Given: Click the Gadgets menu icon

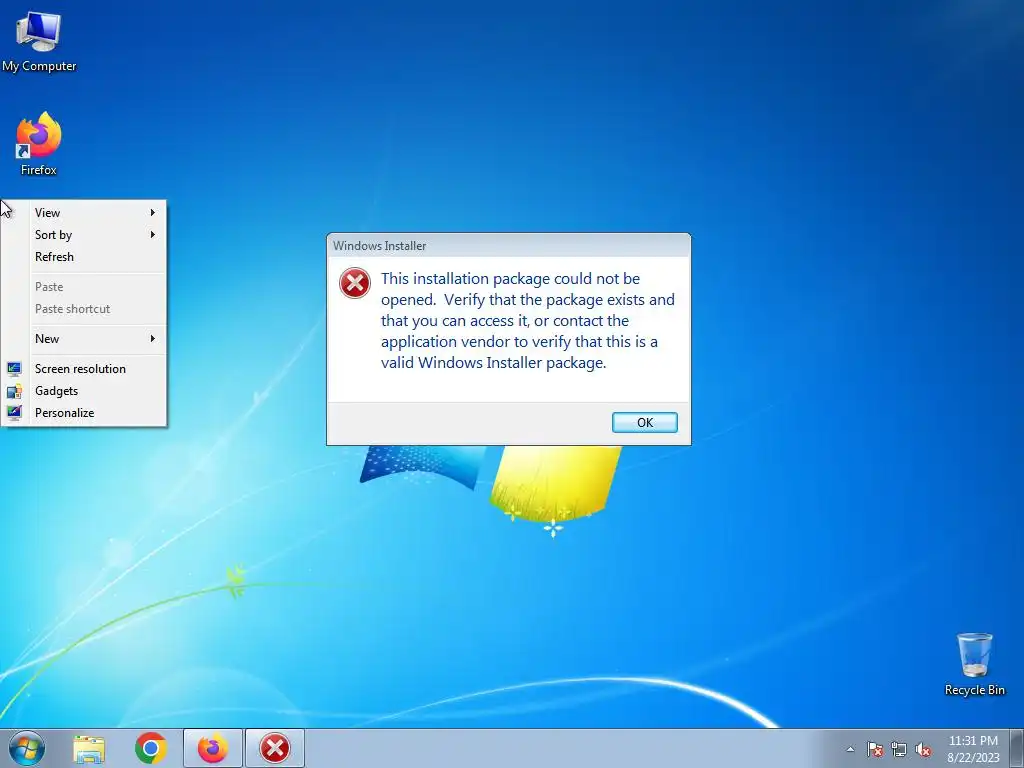Looking at the screenshot, I should click(14, 391).
